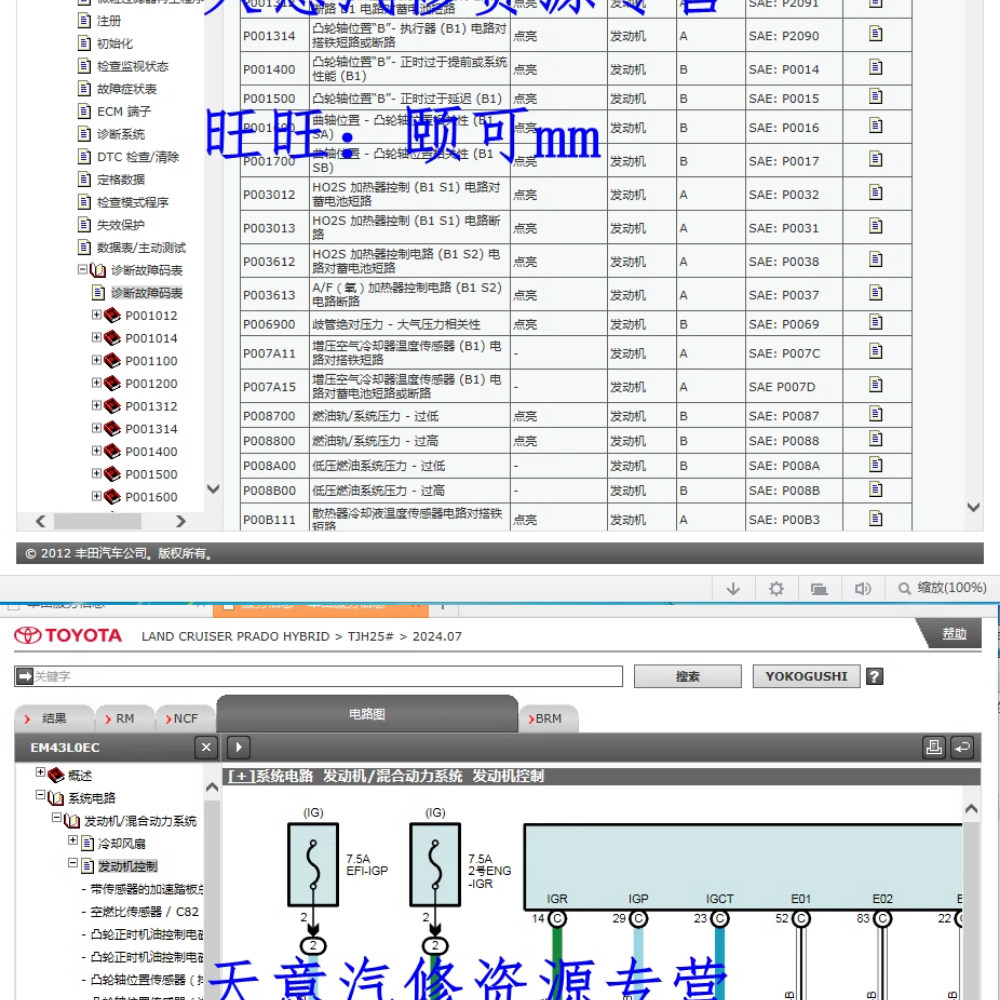Open document icon for P008800 row

pyautogui.click(x=876, y=439)
